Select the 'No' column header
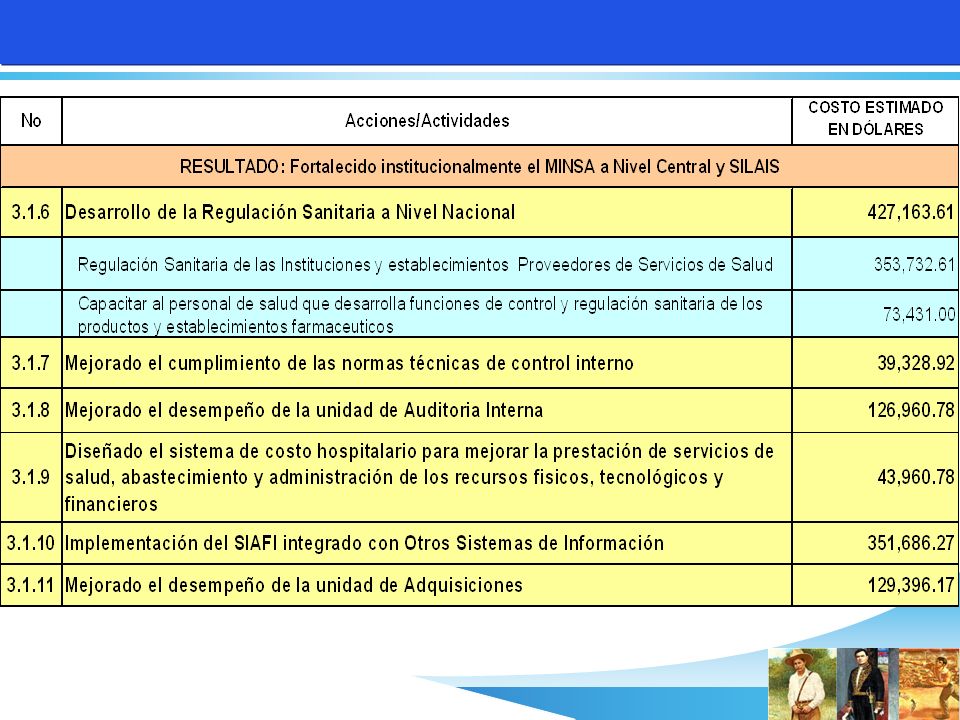Viewport: 960px width, 720px height. pos(31,121)
